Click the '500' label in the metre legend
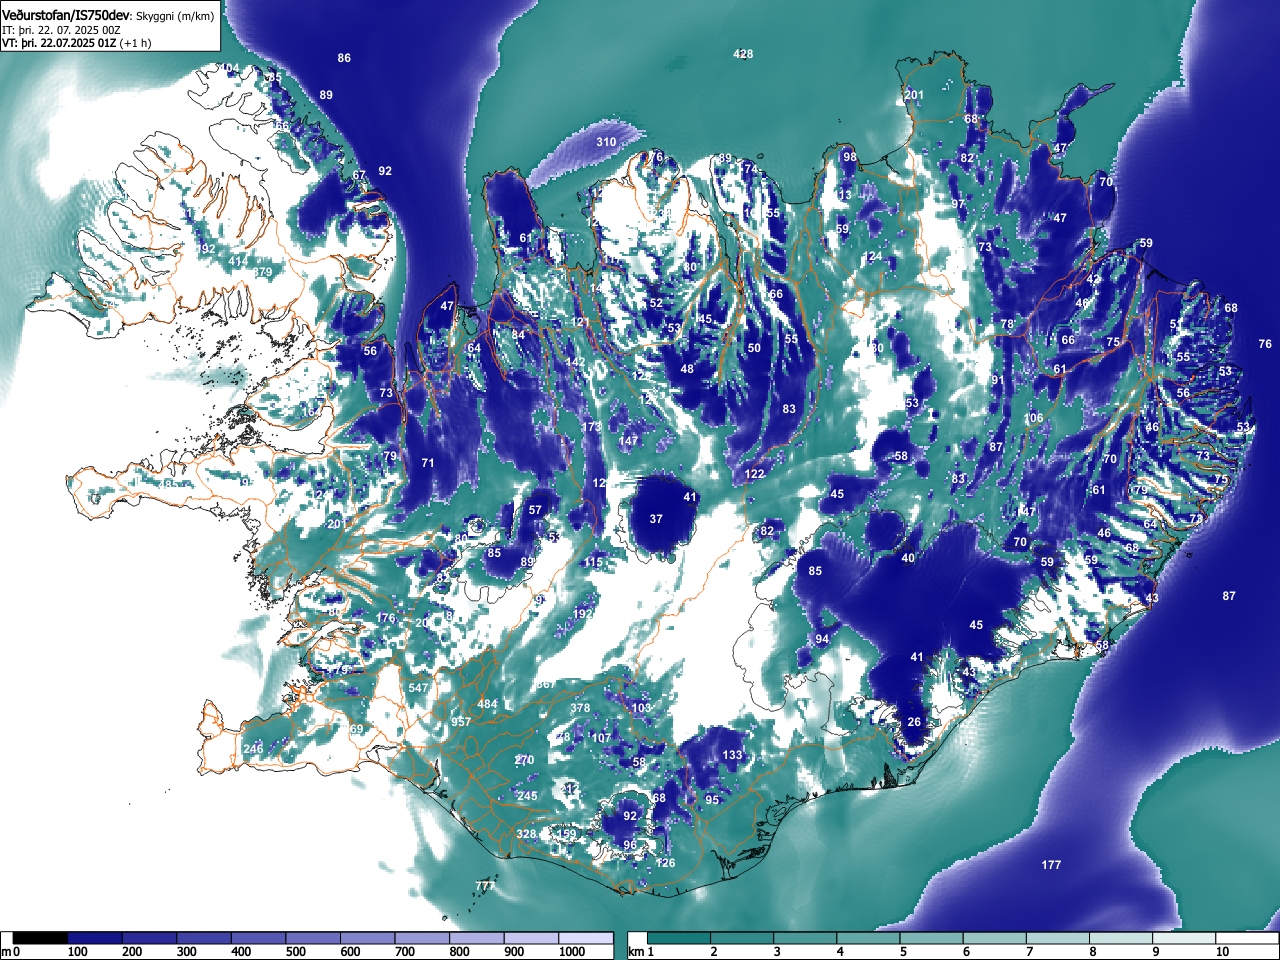Viewport: 1280px width, 960px height. point(295,952)
